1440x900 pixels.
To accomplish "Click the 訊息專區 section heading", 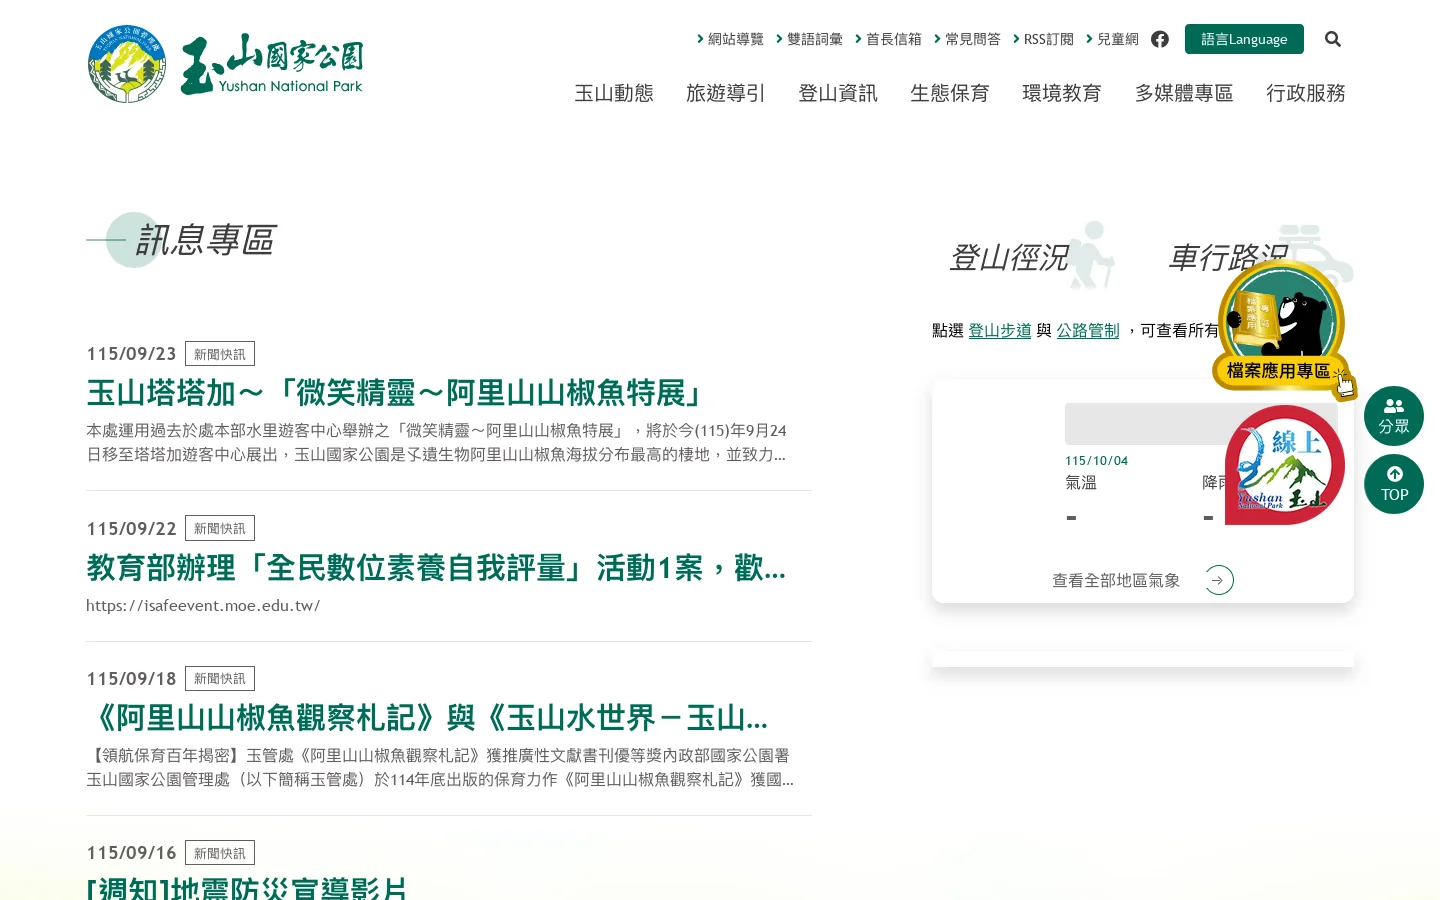I will pos(205,240).
